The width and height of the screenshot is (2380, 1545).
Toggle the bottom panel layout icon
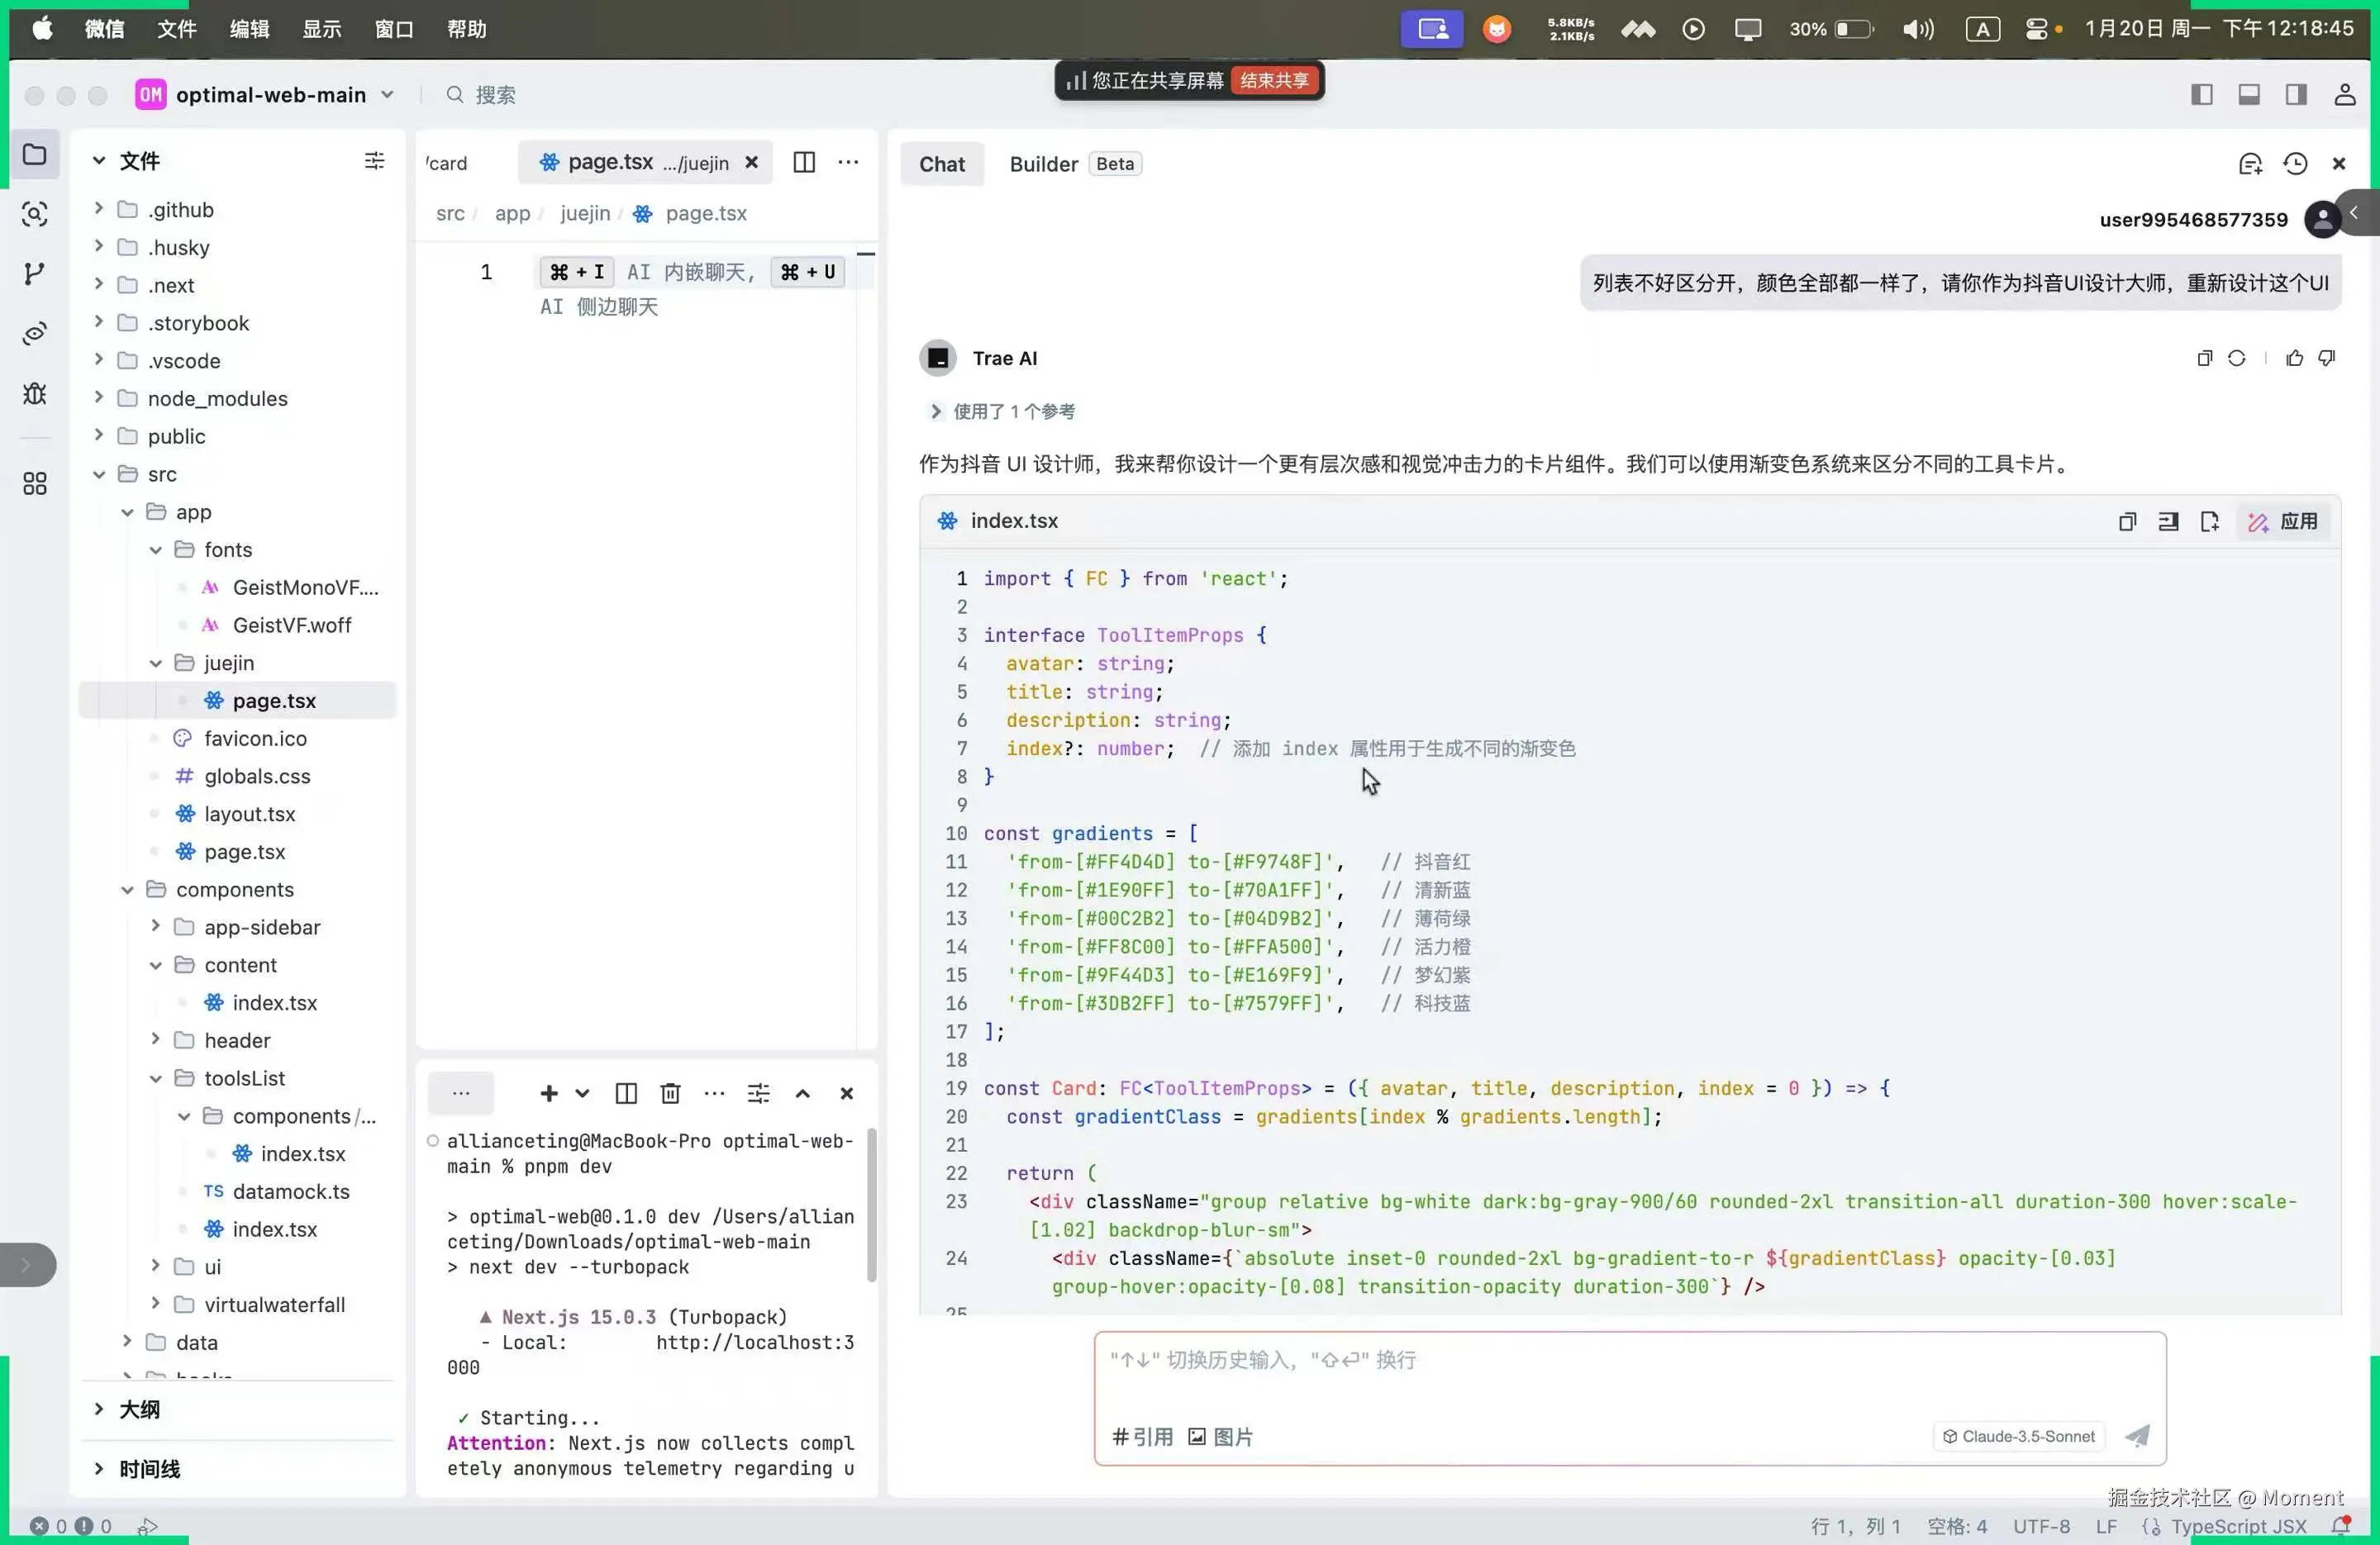tap(2249, 95)
